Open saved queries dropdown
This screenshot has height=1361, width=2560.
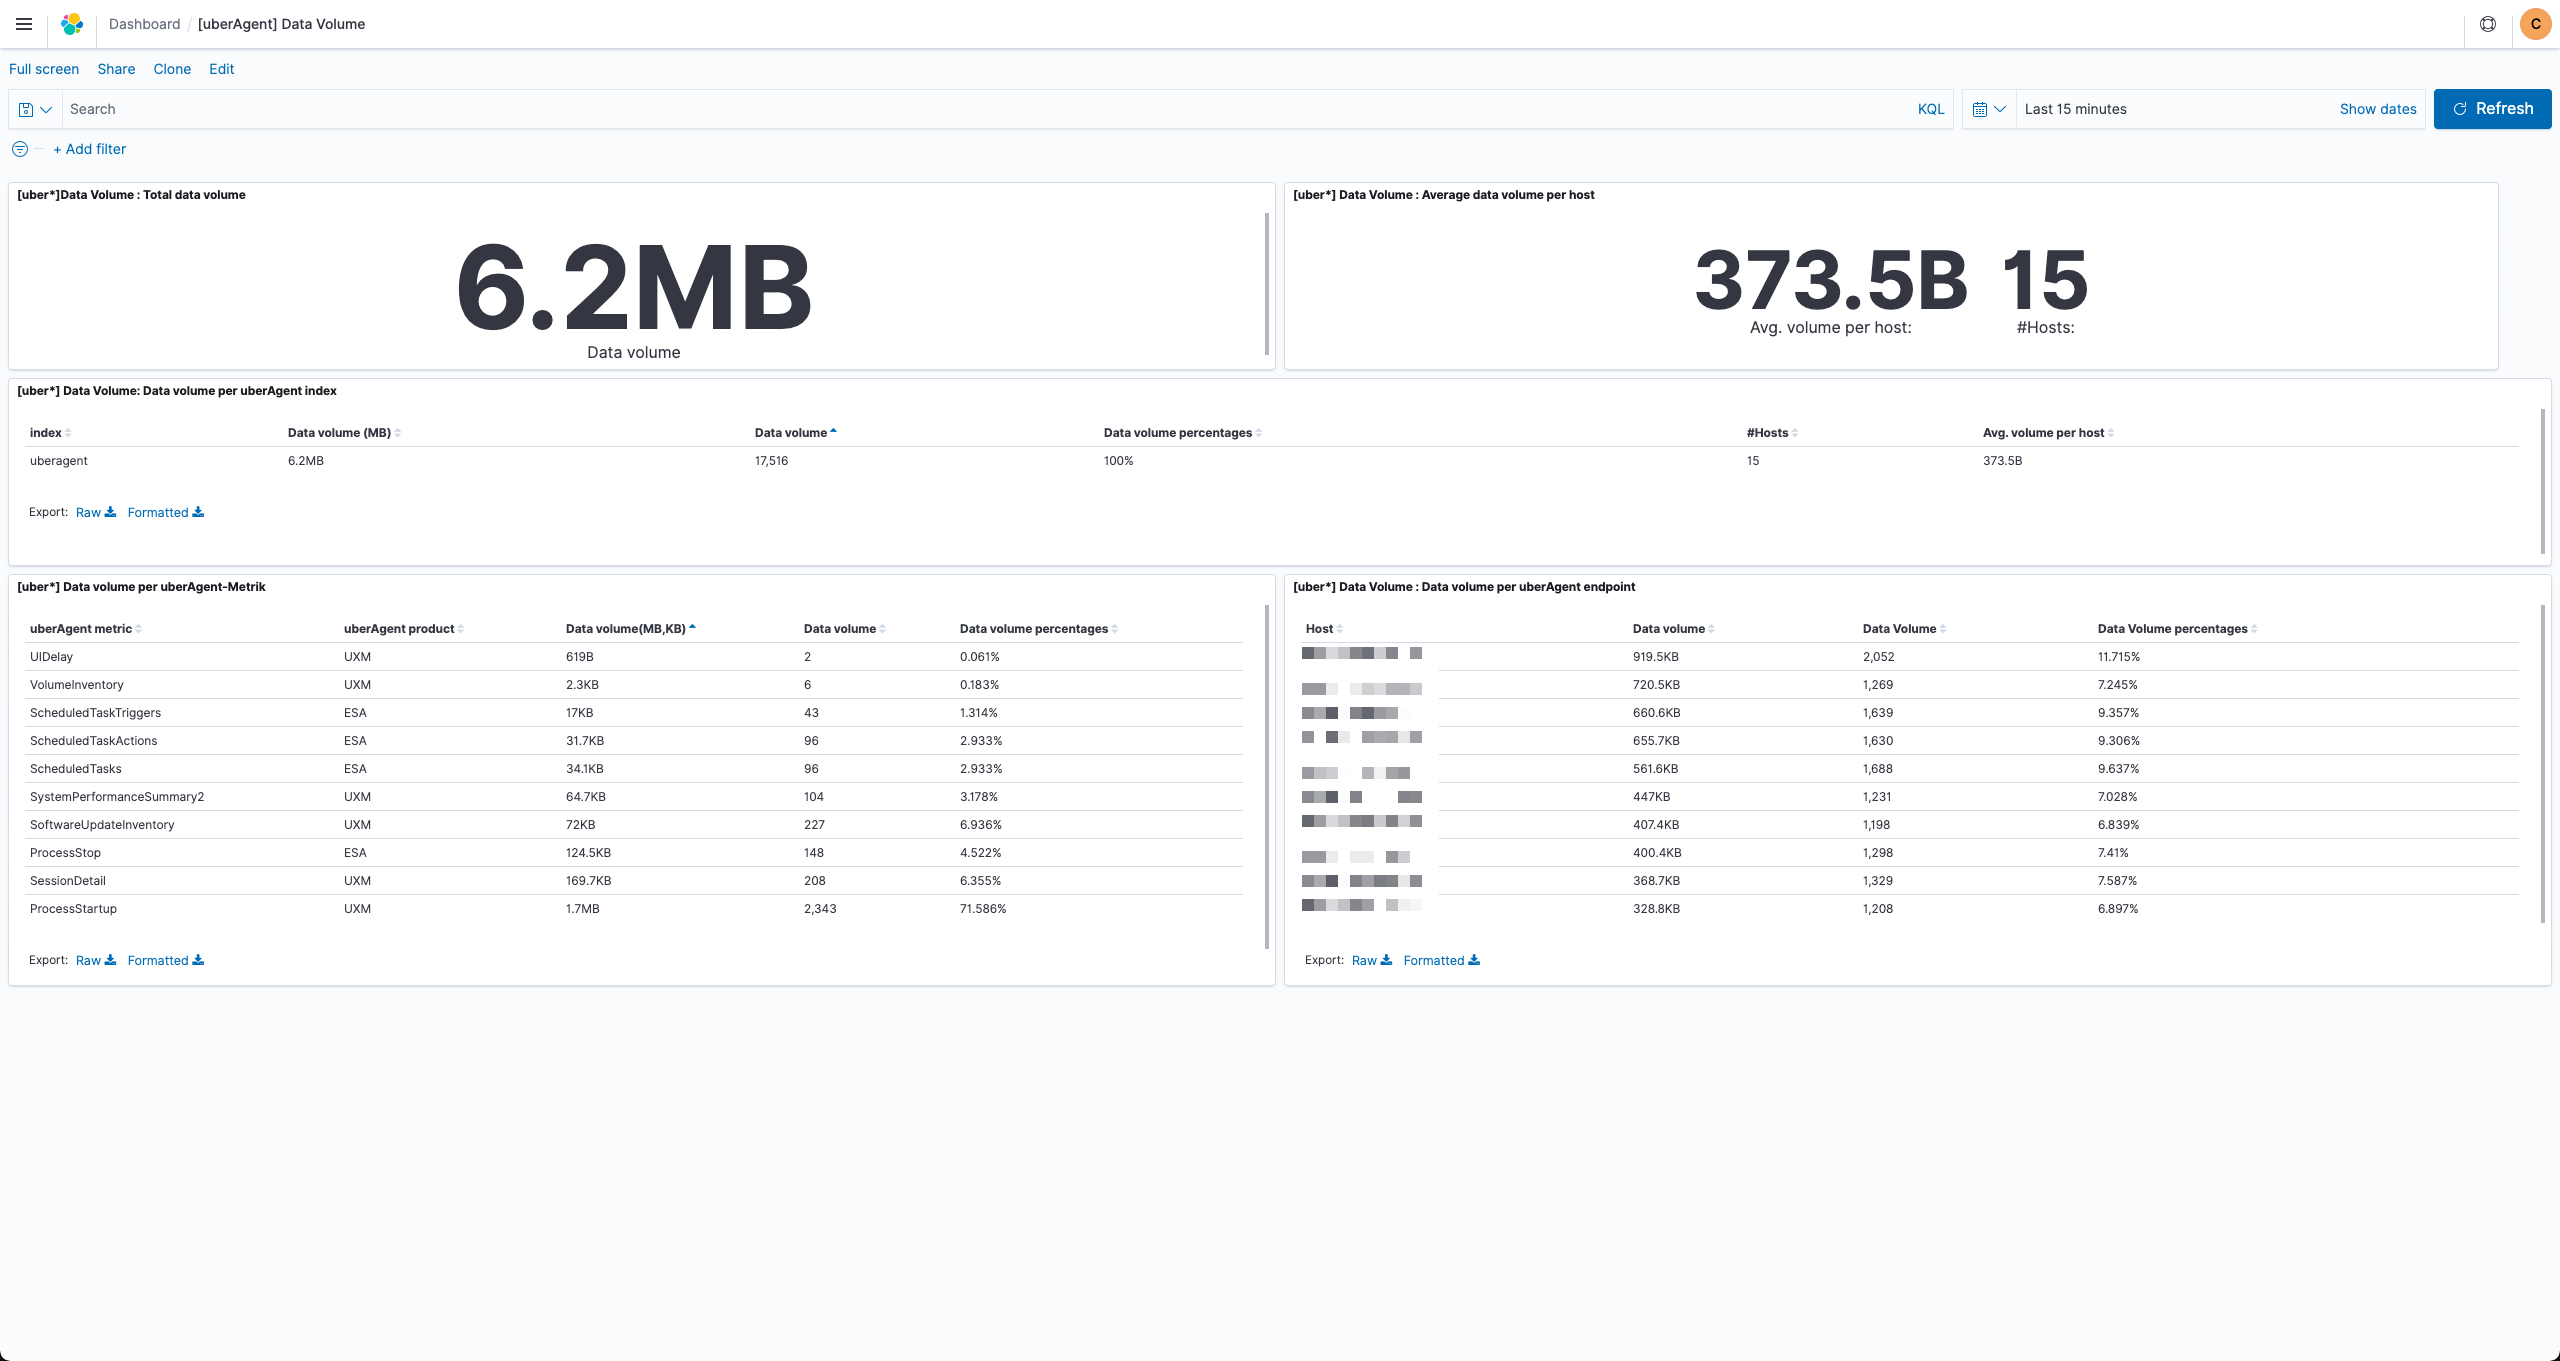click(35, 109)
